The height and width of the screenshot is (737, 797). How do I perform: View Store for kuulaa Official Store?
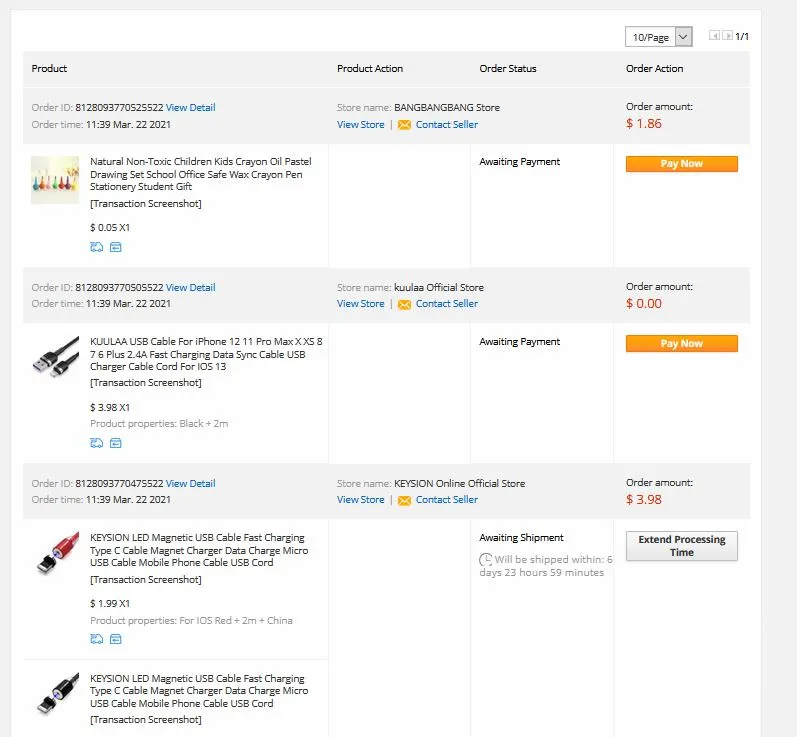pyautogui.click(x=360, y=304)
